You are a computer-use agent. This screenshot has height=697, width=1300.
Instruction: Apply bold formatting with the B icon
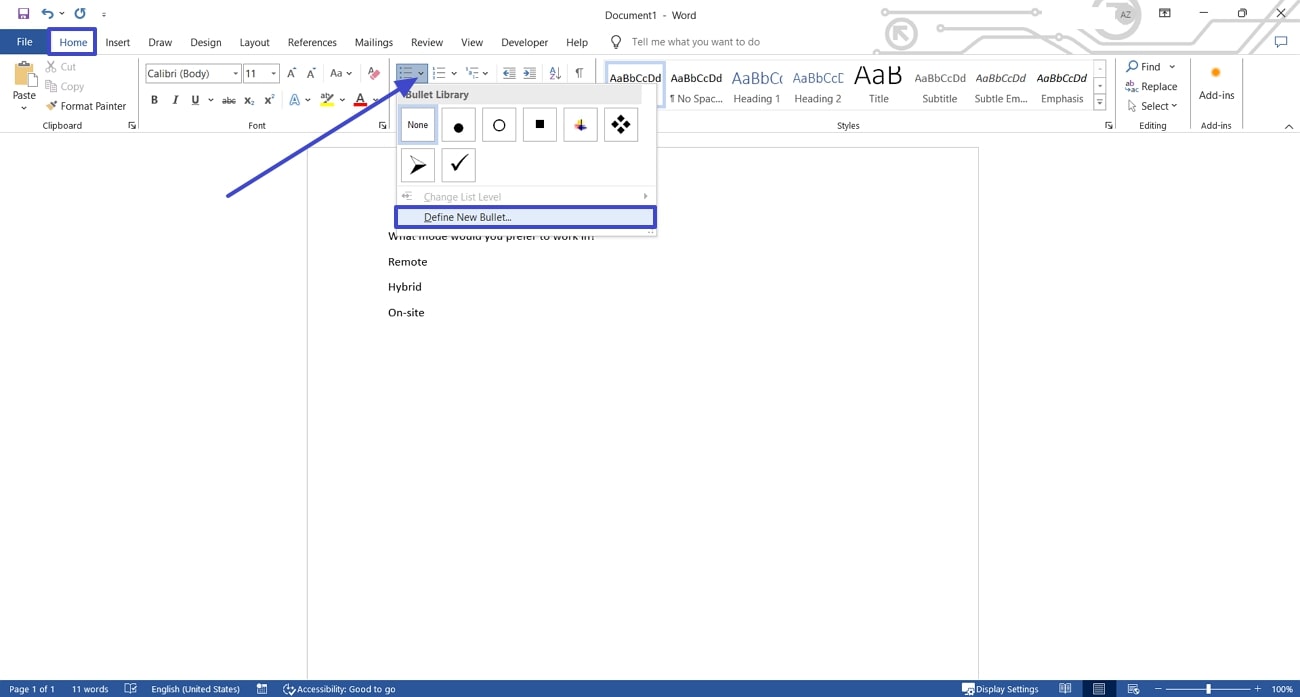(154, 99)
